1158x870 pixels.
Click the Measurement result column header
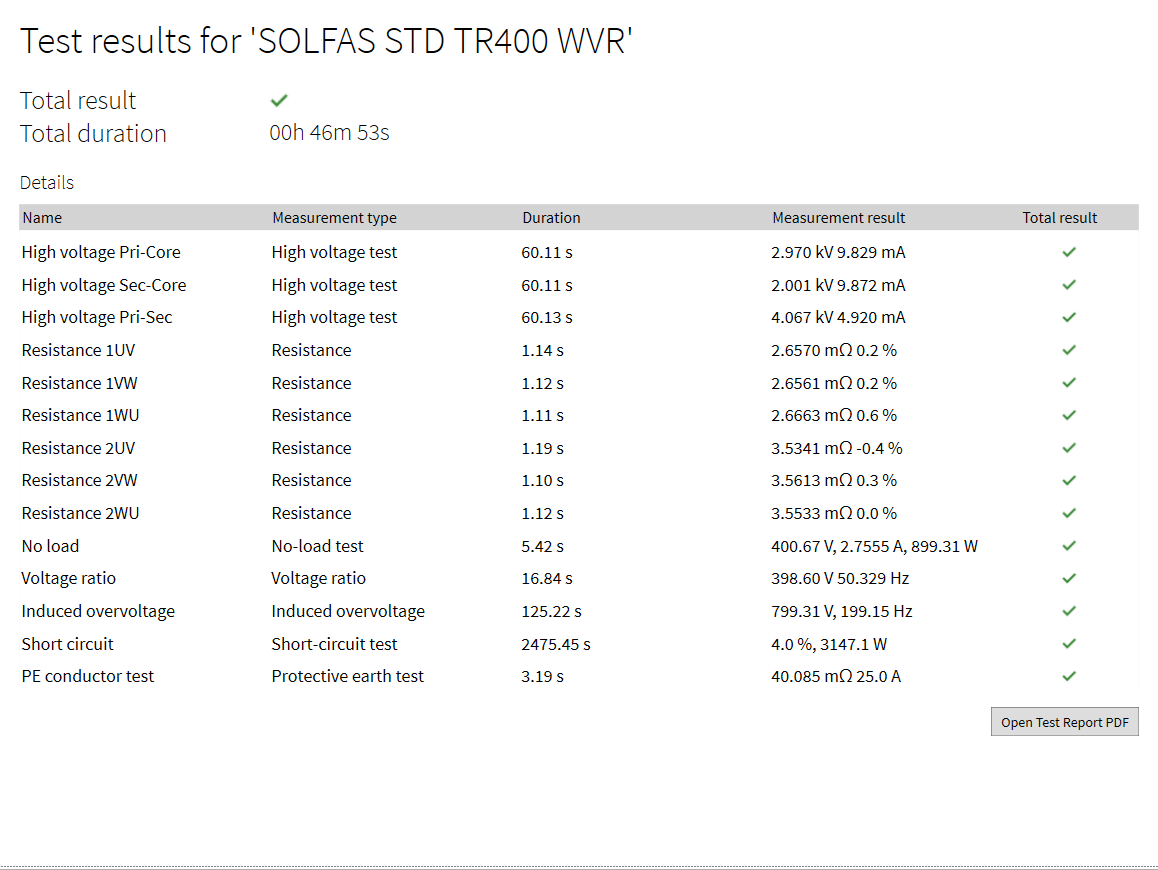pyautogui.click(x=838, y=218)
